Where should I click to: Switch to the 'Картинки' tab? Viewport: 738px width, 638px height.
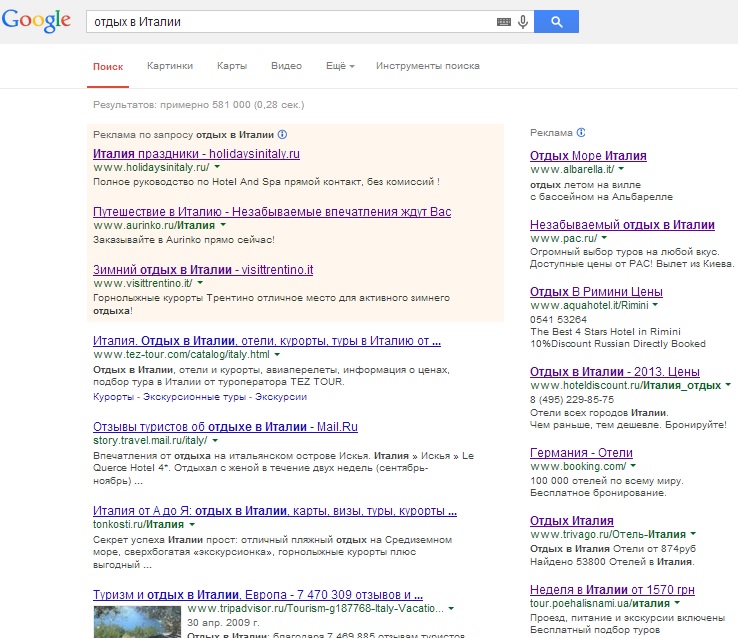click(x=170, y=66)
